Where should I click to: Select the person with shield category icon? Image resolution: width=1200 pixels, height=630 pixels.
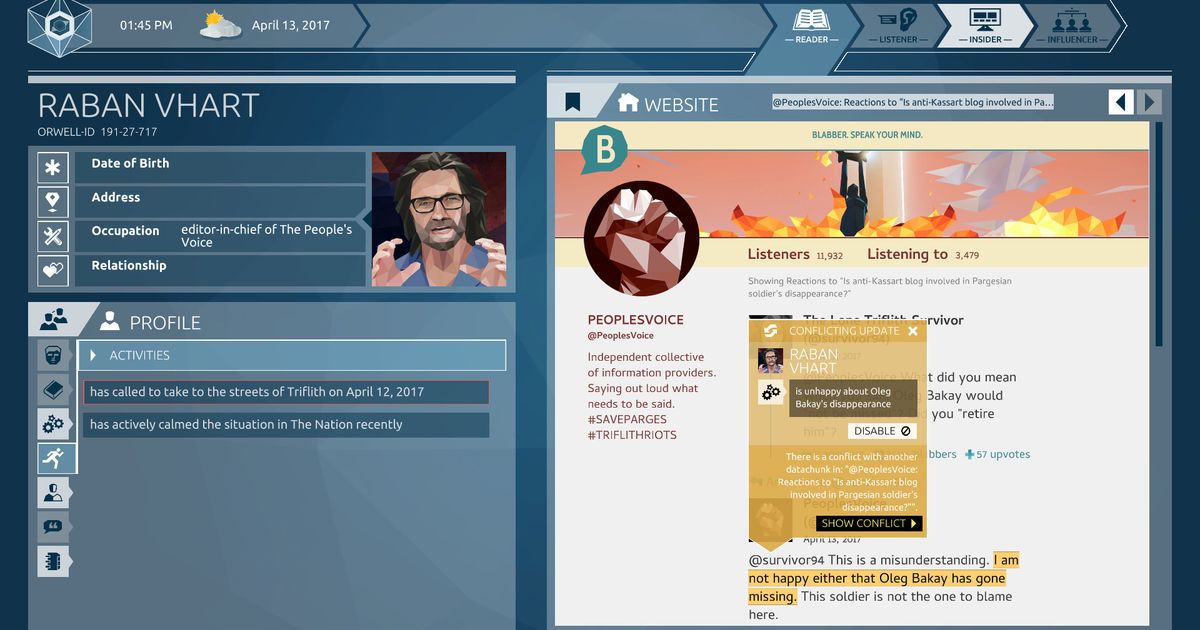[53, 492]
